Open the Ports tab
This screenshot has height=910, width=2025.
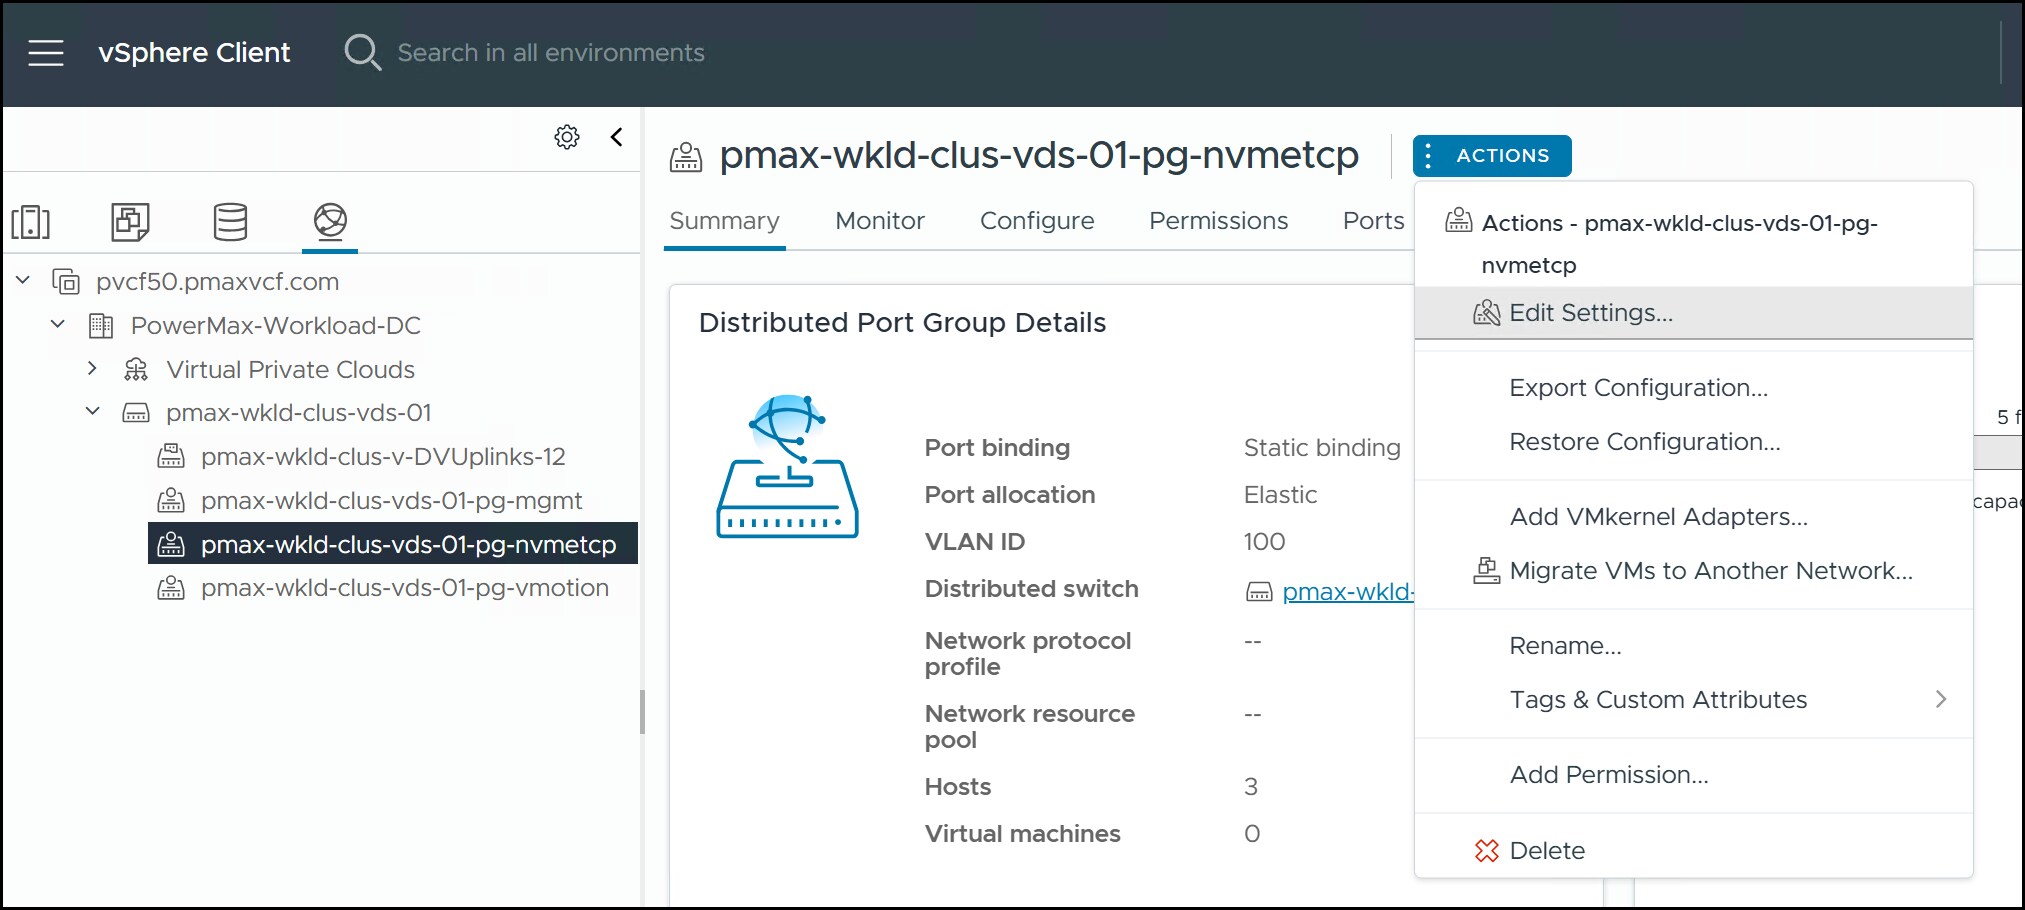(x=1373, y=221)
